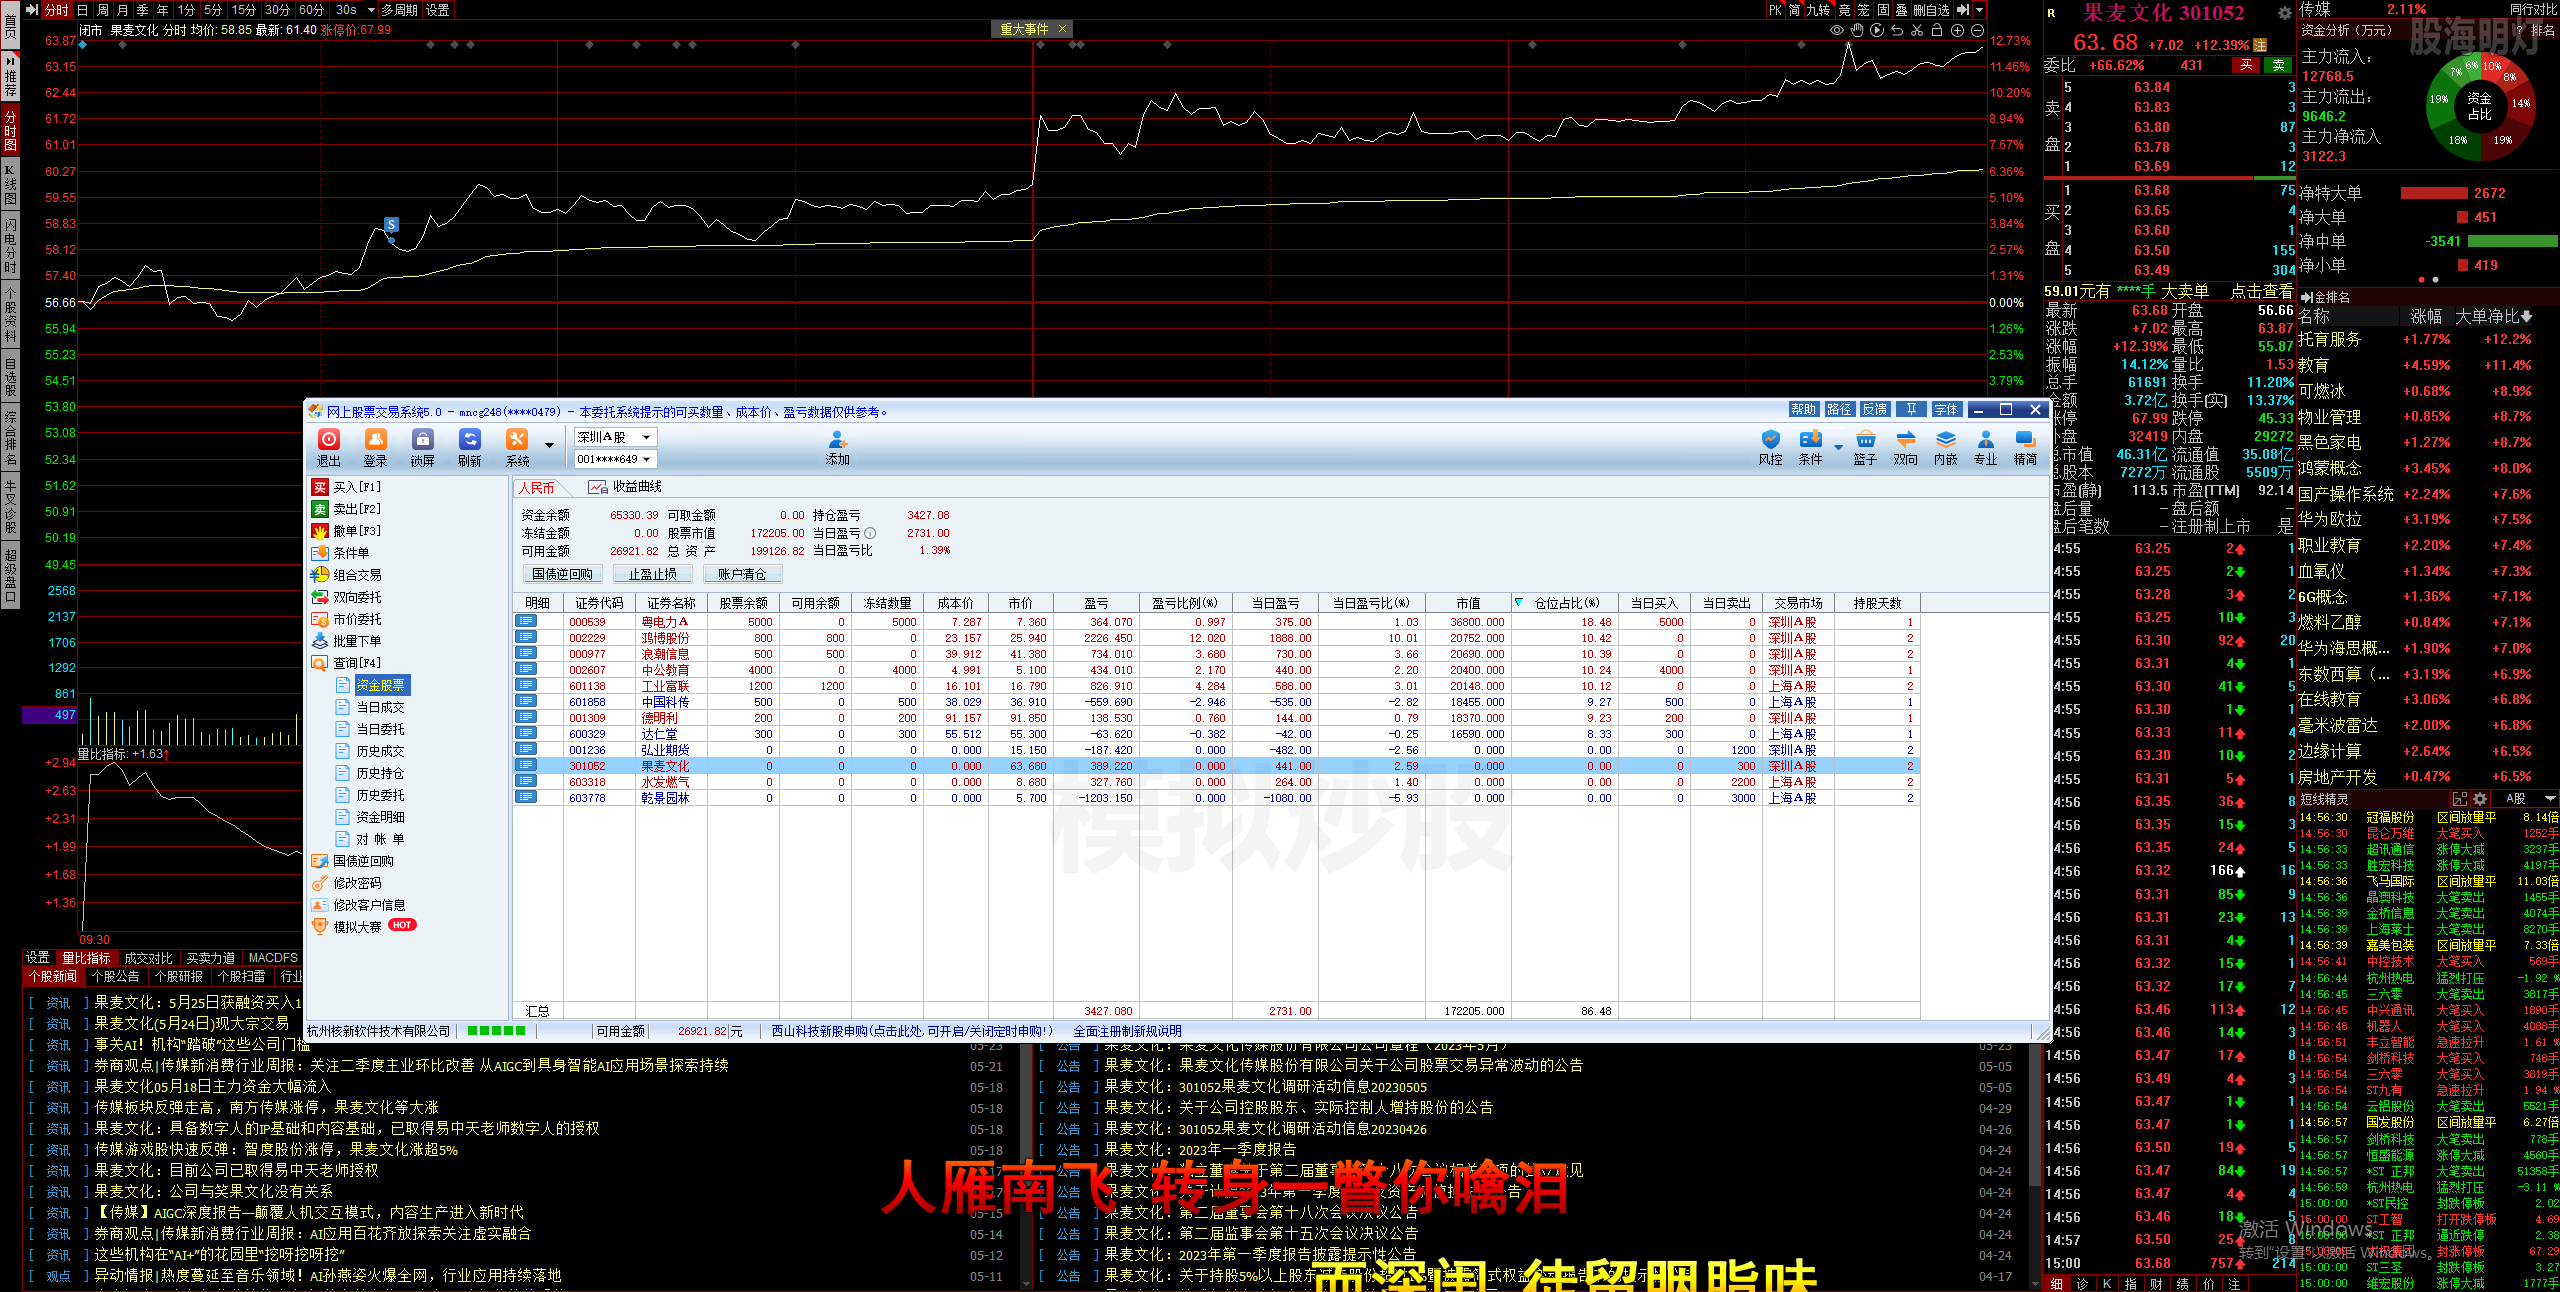2560x1292 pixels.
Task: Click the 退出 (exit) icon in trading toolbar
Action: tap(329, 447)
